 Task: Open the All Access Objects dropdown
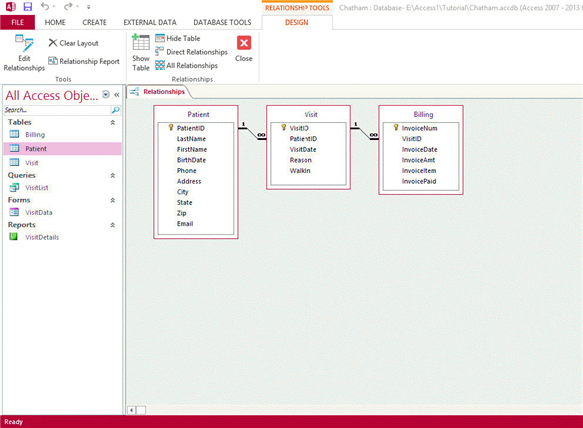(106, 94)
